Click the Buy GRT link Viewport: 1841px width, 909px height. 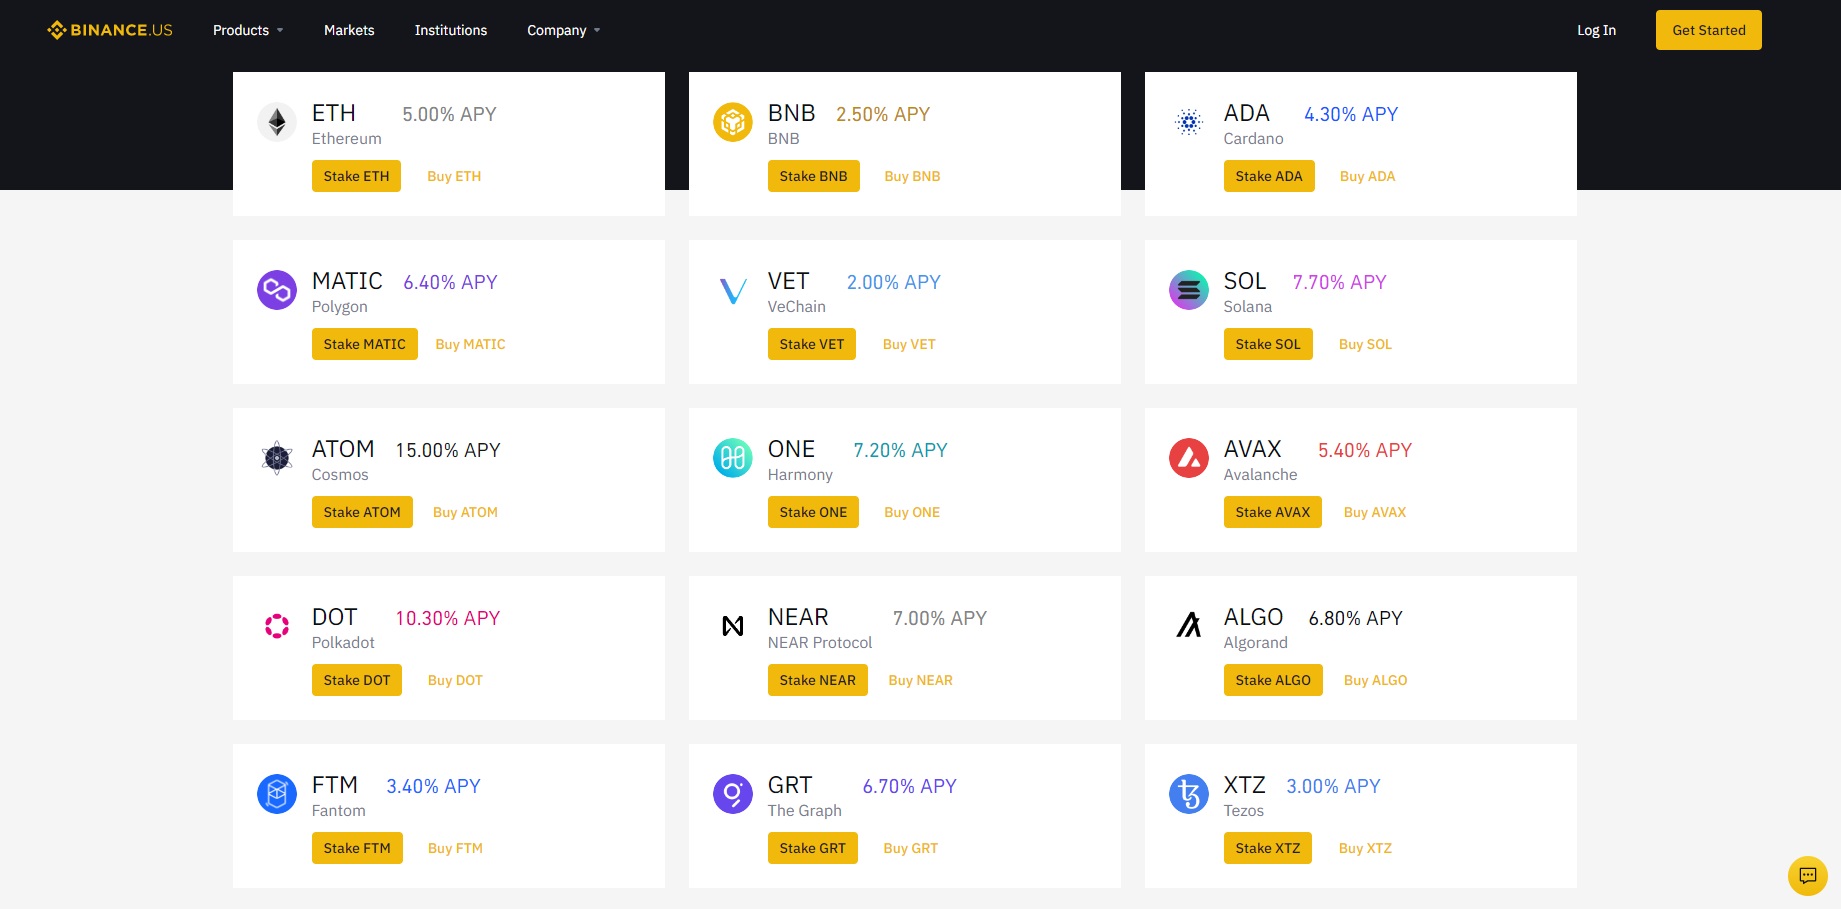pyautogui.click(x=911, y=848)
